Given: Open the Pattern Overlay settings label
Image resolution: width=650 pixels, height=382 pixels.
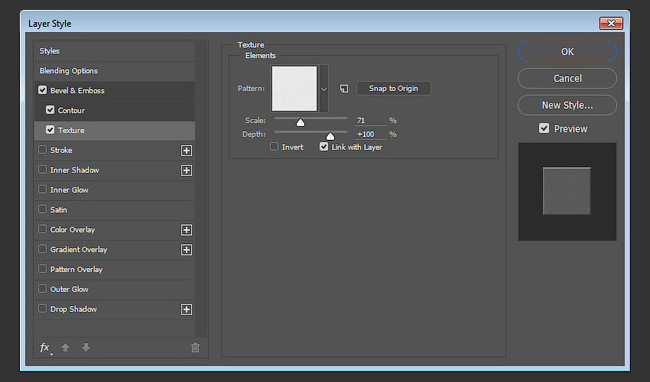Looking at the screenshot, I should point(76,269).
